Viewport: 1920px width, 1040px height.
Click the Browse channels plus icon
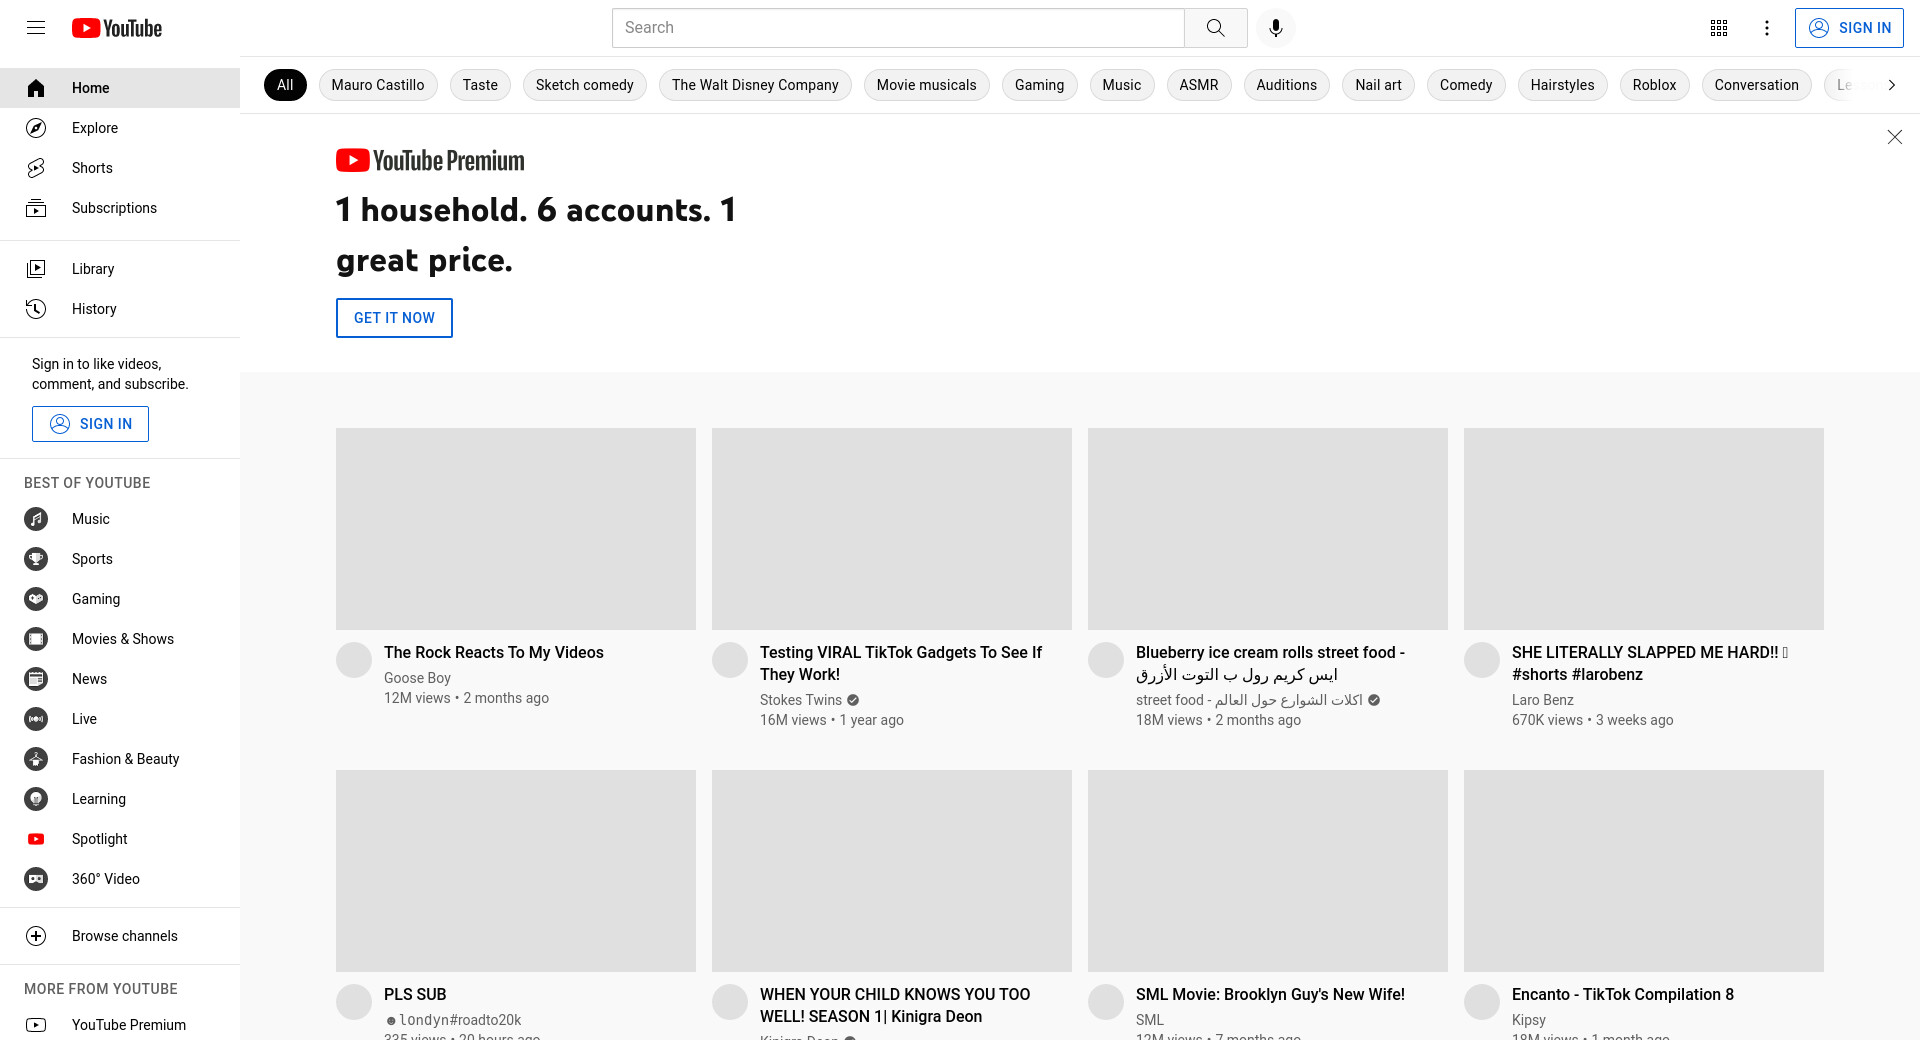(x=36, y=936)
